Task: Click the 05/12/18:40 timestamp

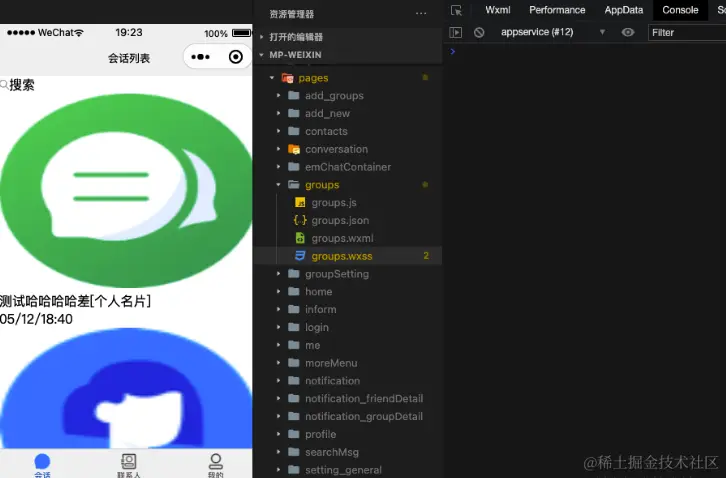Action: click(36, 319)
